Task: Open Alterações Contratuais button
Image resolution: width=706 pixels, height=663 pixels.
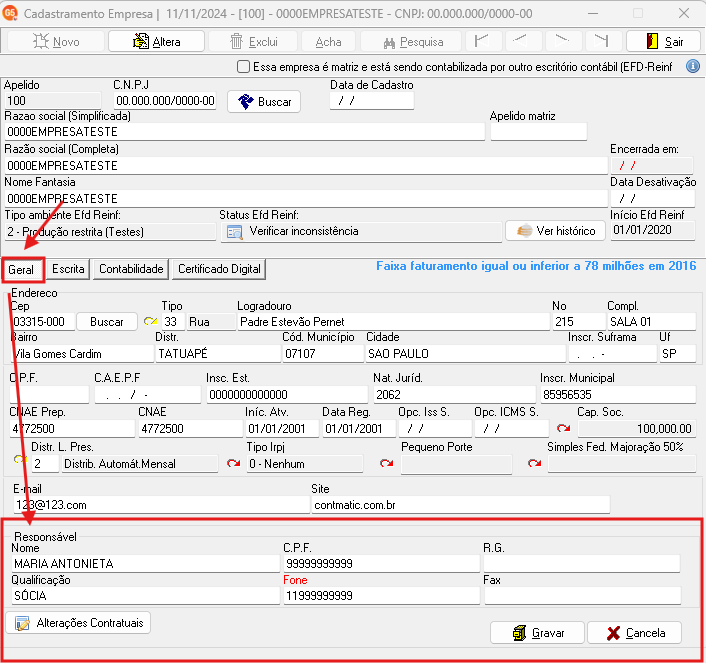Action: coord(78,623)
